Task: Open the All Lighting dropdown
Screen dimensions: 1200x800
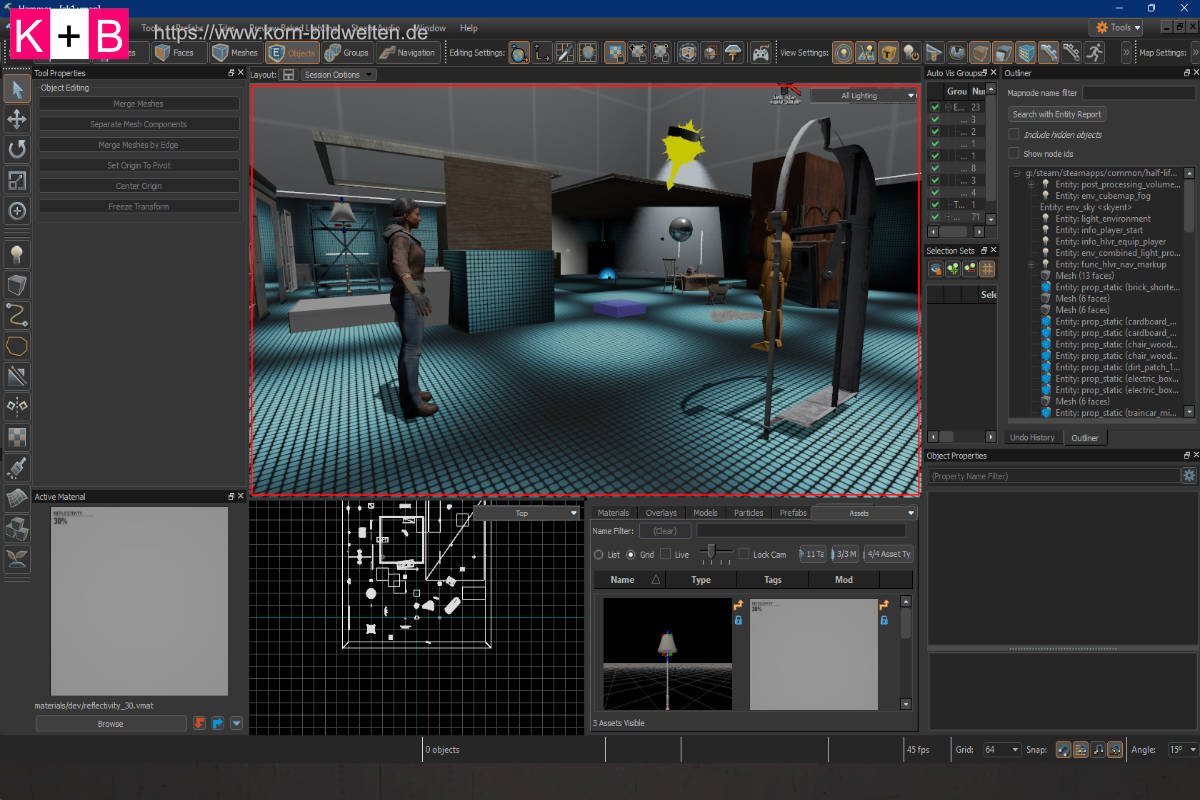Action: coord(863,96)
